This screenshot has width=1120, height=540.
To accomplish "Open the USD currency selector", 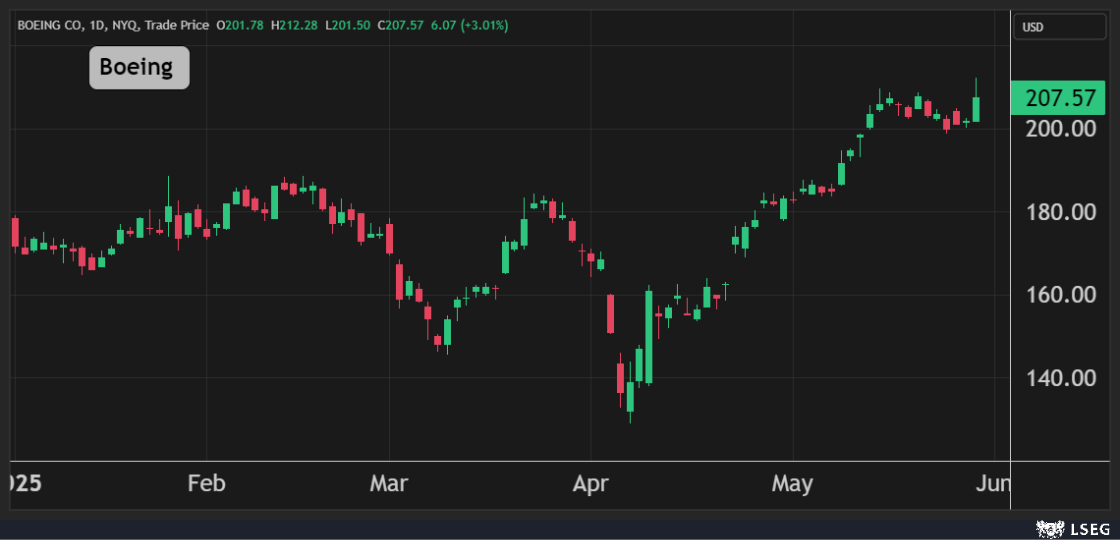I will [x=1059, y=27].
